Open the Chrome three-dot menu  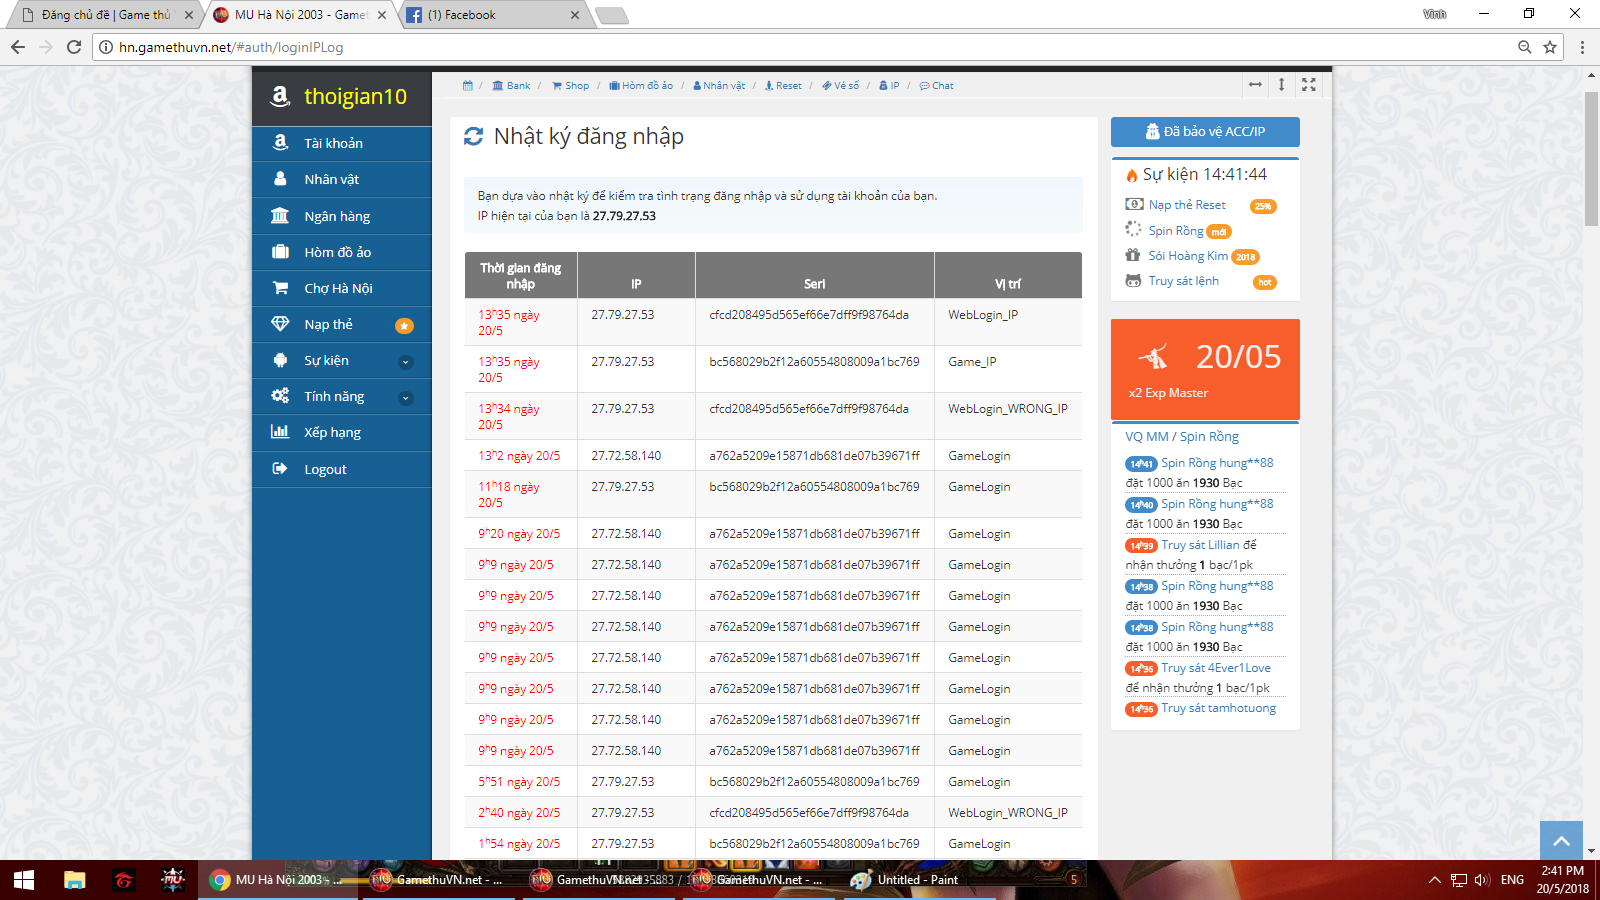click(x=1582, y=47)
